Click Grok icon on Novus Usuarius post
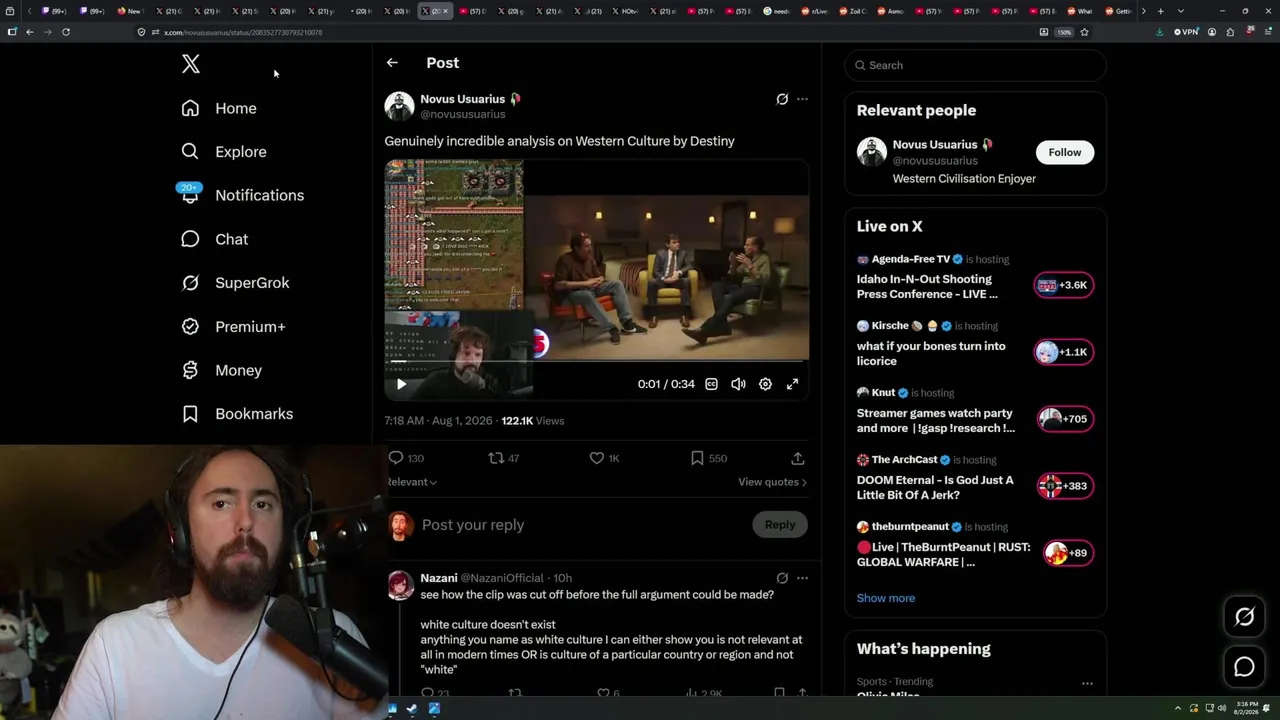1280x720 pixels. pyautogui.click(x=782, y=99)
